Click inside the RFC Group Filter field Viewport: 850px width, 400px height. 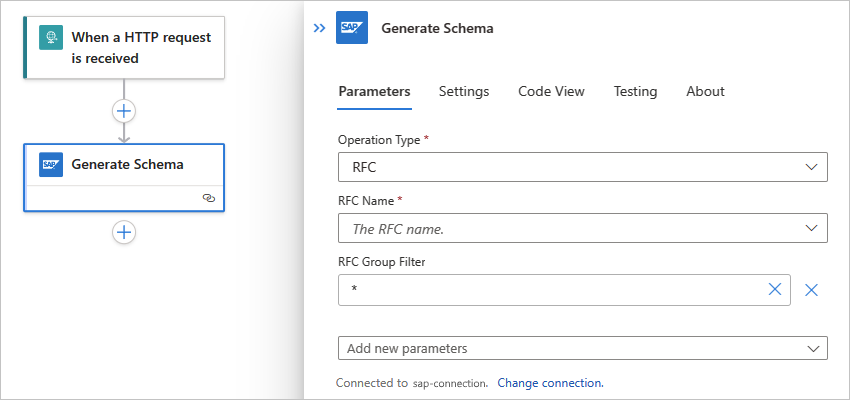(x=550, y=290)
